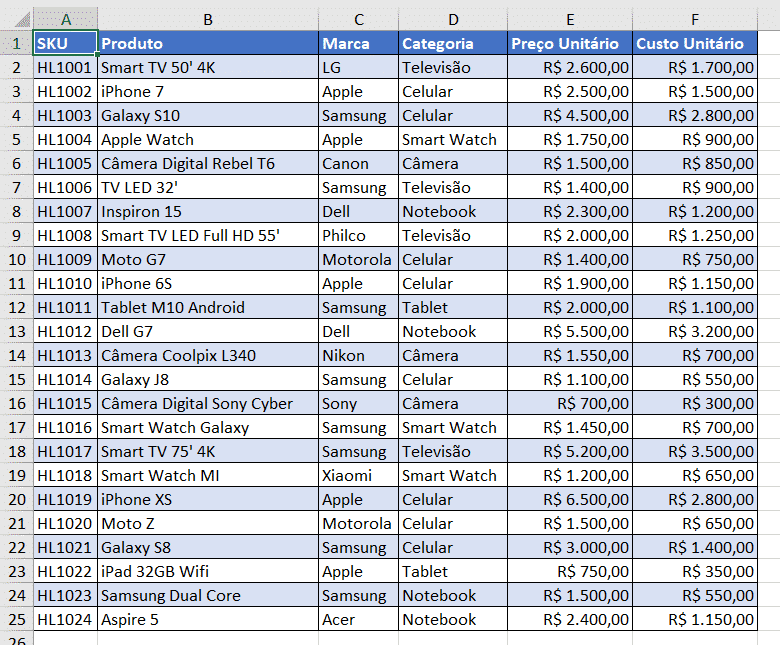Click the Sony brand cell
The width and height of the screenshot is (780, 645).
click(359, 403)
